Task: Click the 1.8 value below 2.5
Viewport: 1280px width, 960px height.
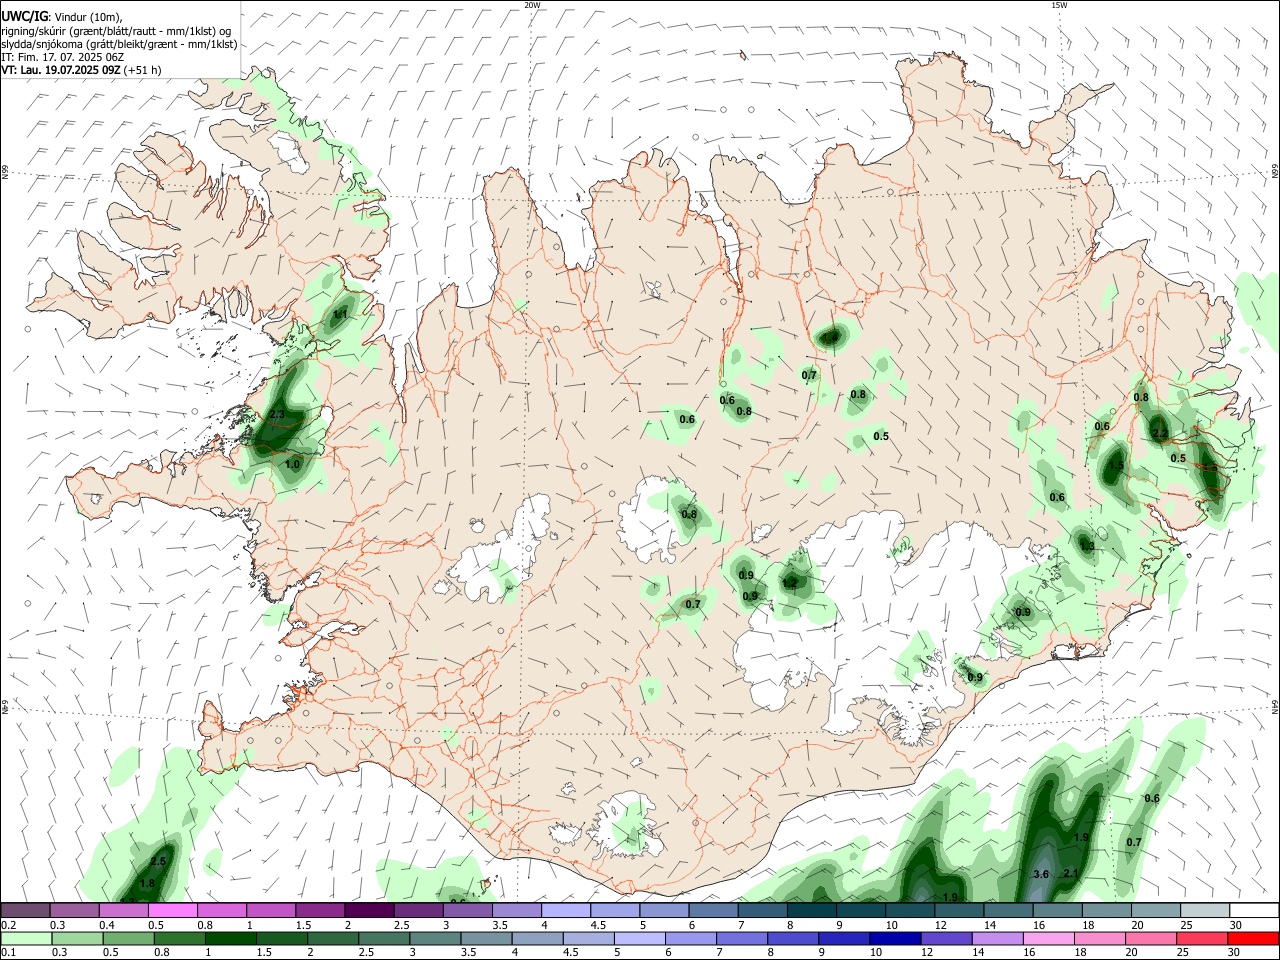Action: (x=147, y=884)
